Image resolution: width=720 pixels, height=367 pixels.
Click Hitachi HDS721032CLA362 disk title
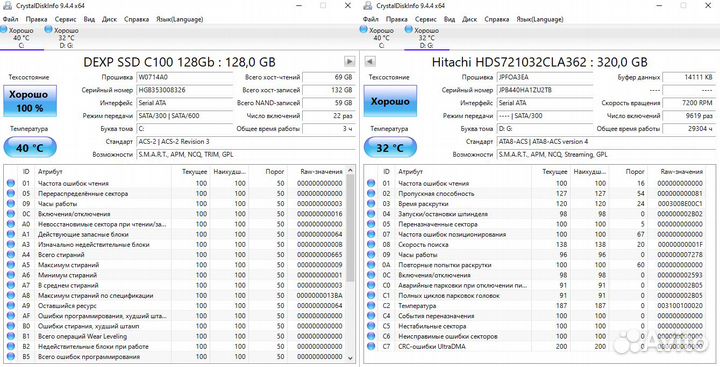[x=540, y=62]
